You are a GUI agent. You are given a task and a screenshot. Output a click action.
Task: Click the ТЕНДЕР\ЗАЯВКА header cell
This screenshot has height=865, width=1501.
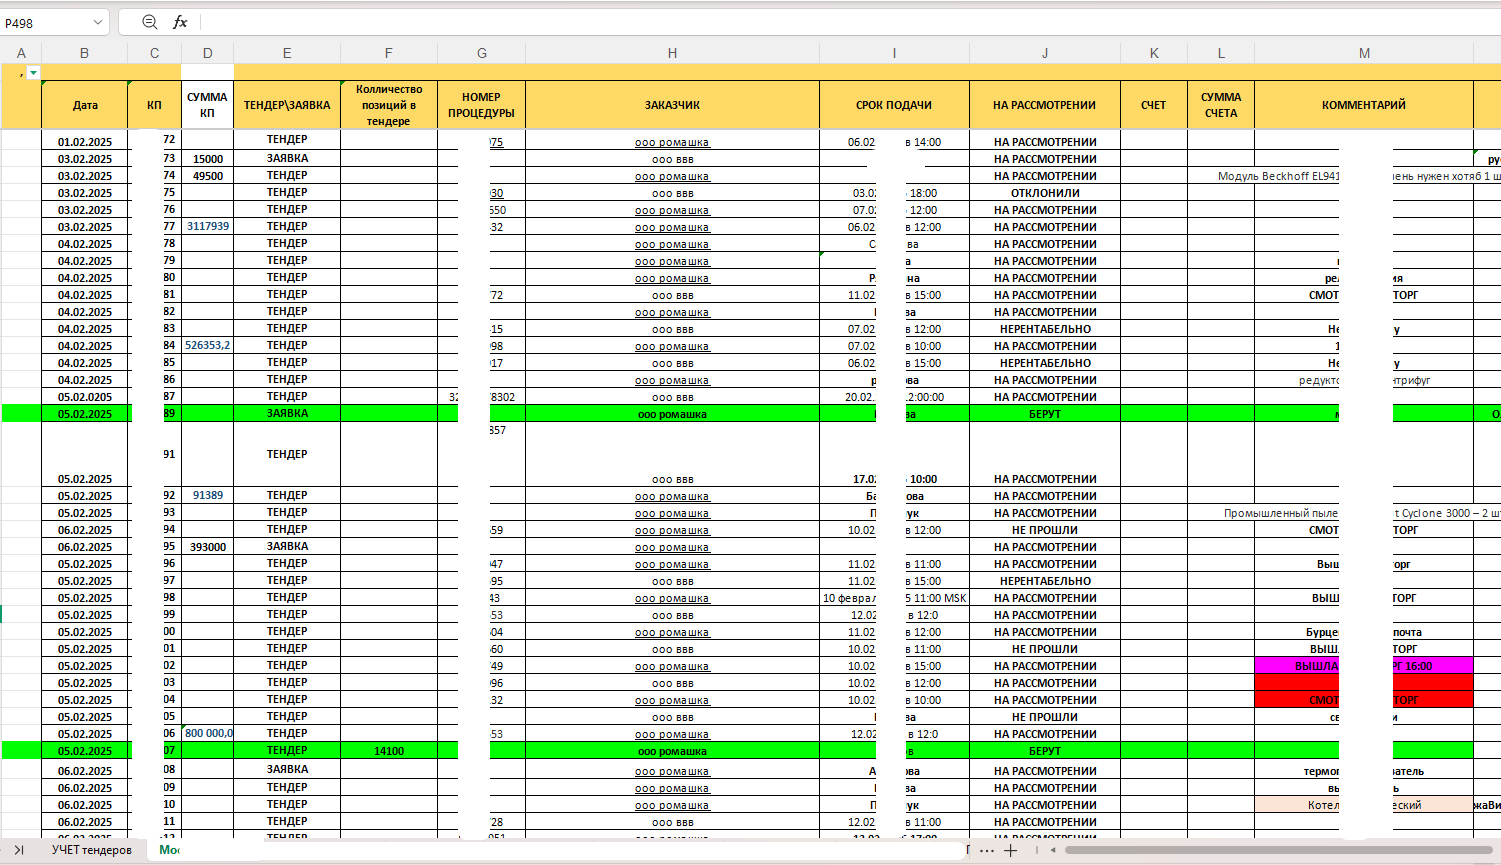pyautogui.click(x=287, y=105)
